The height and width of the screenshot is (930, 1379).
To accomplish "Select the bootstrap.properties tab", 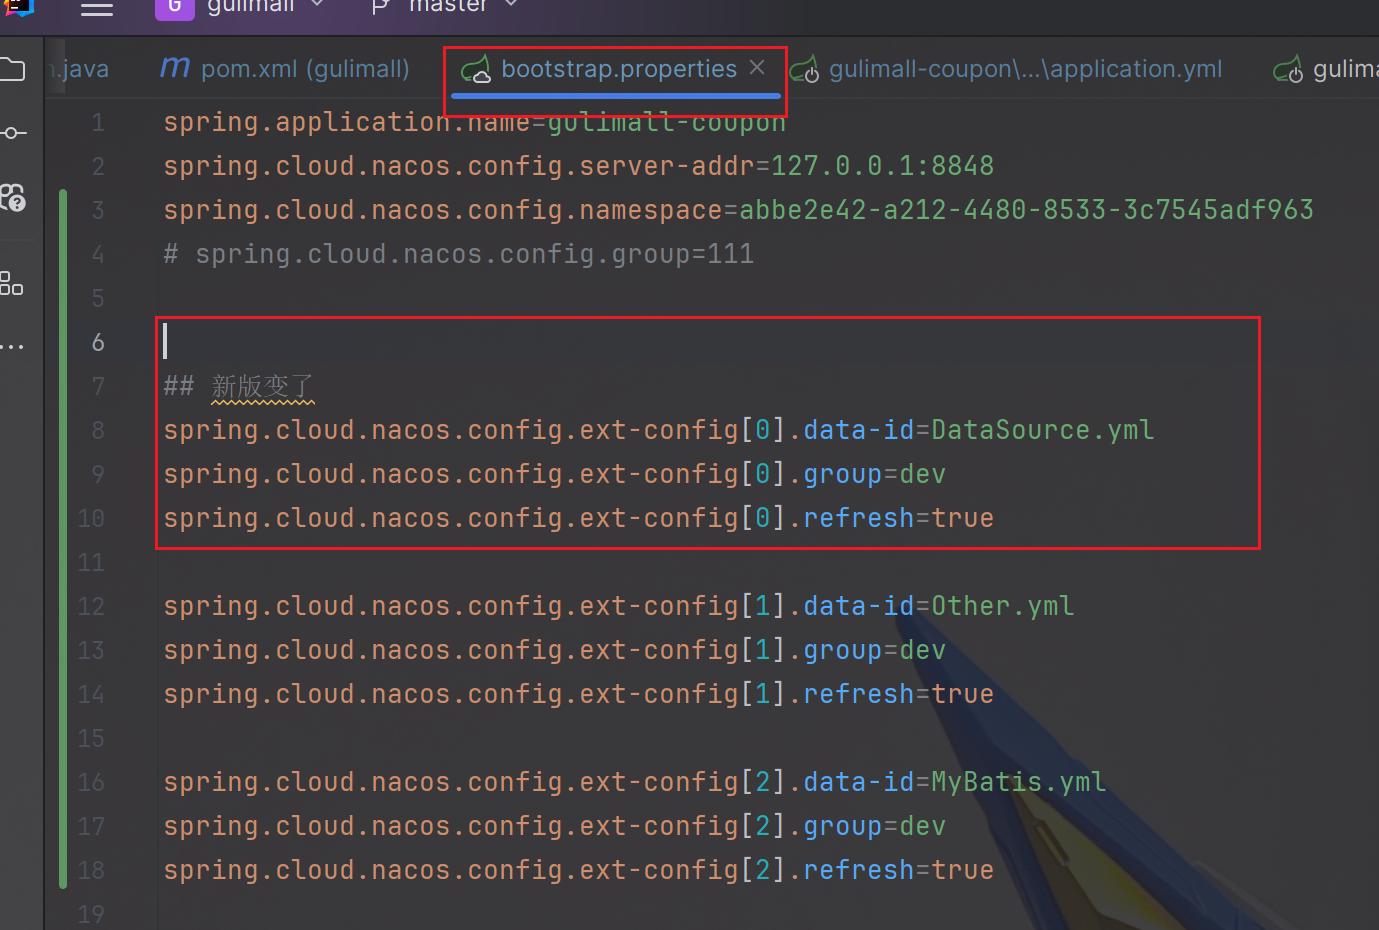I will 618,69.
